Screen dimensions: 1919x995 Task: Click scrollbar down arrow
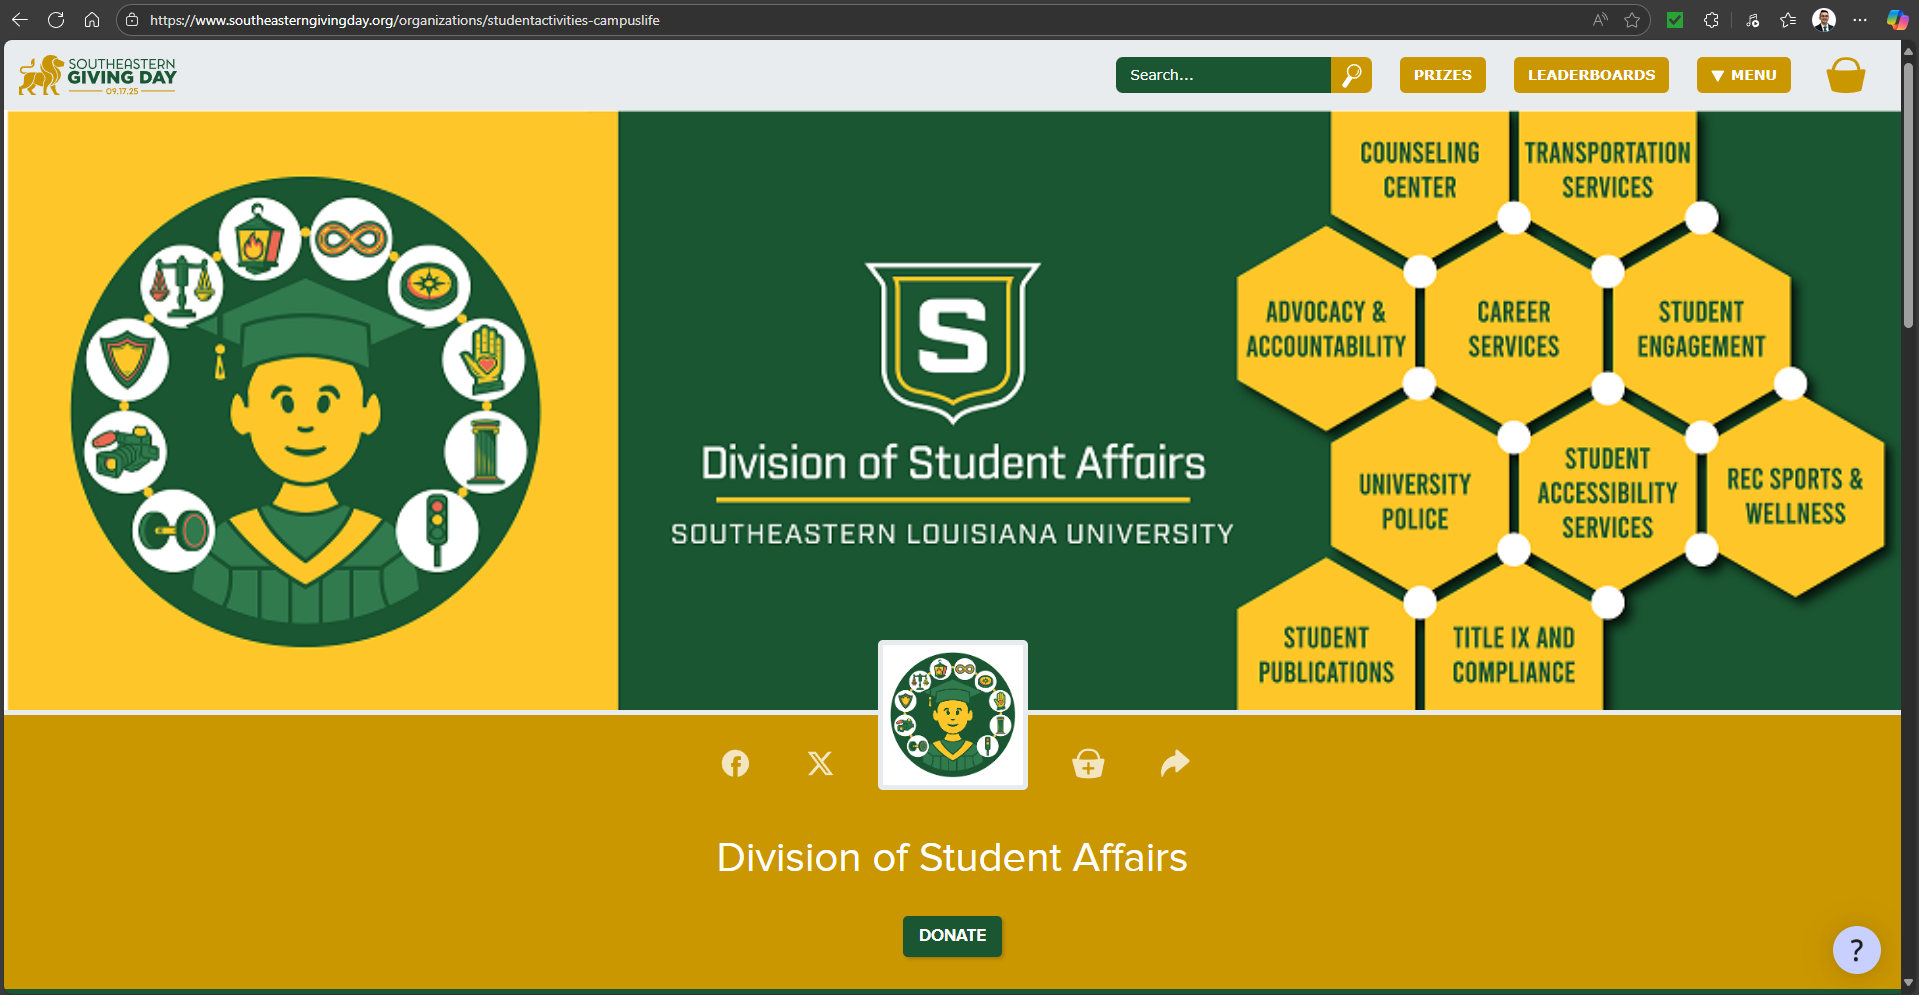1908,983
